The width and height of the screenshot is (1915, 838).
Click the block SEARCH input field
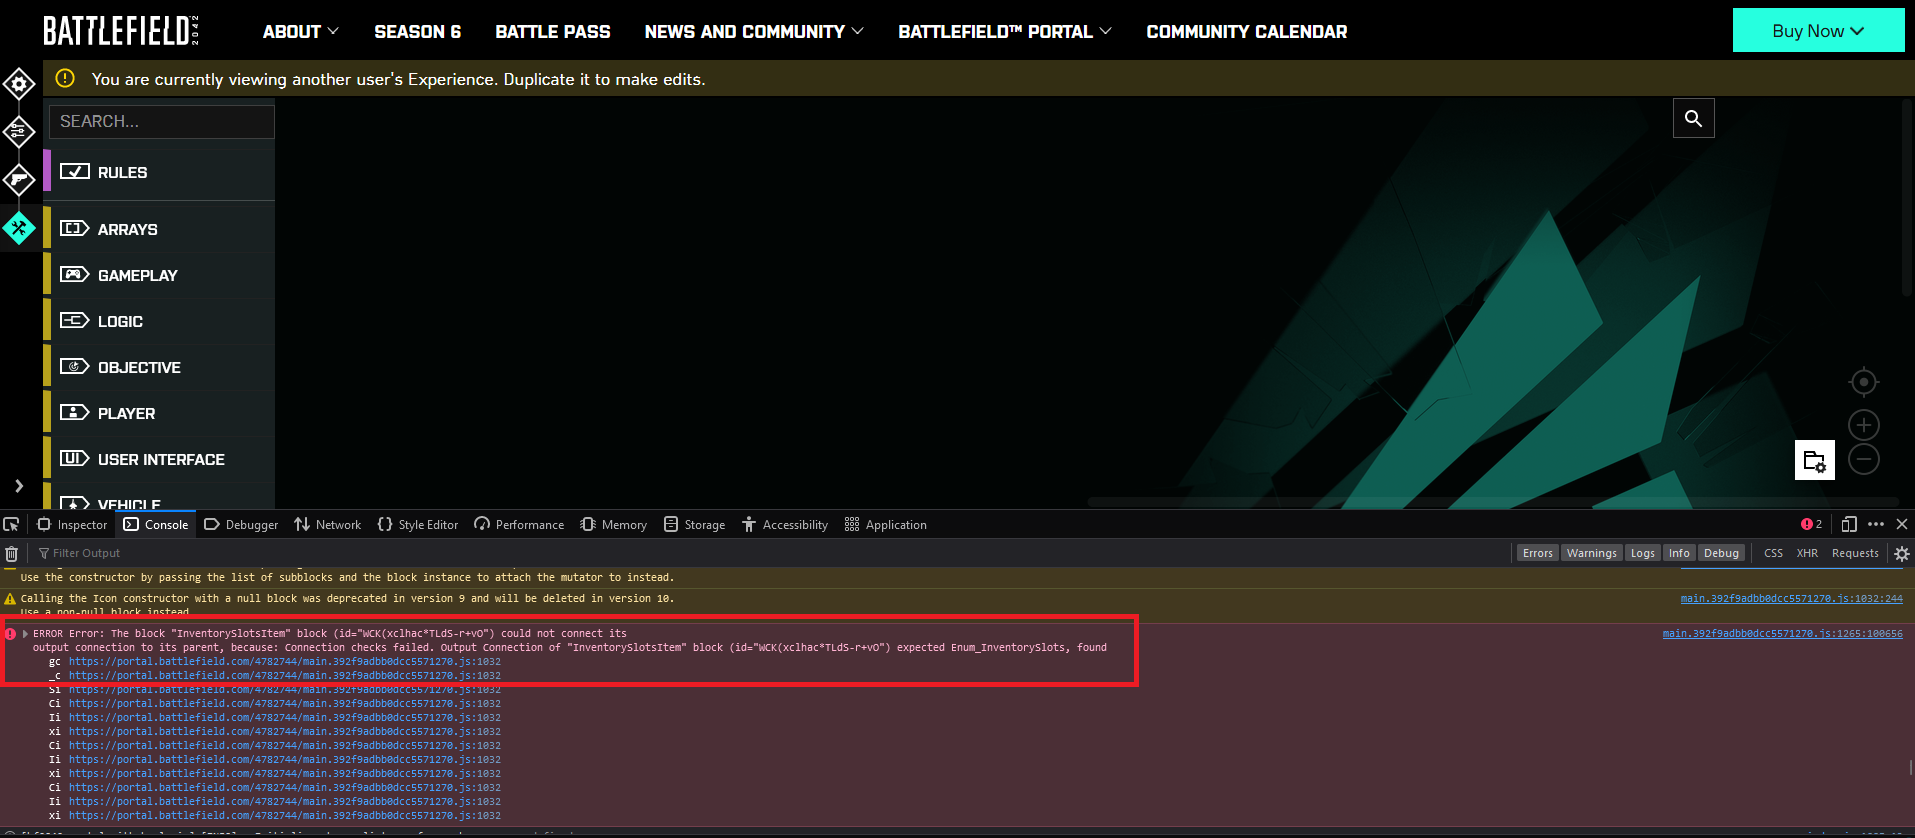(162, 121)
